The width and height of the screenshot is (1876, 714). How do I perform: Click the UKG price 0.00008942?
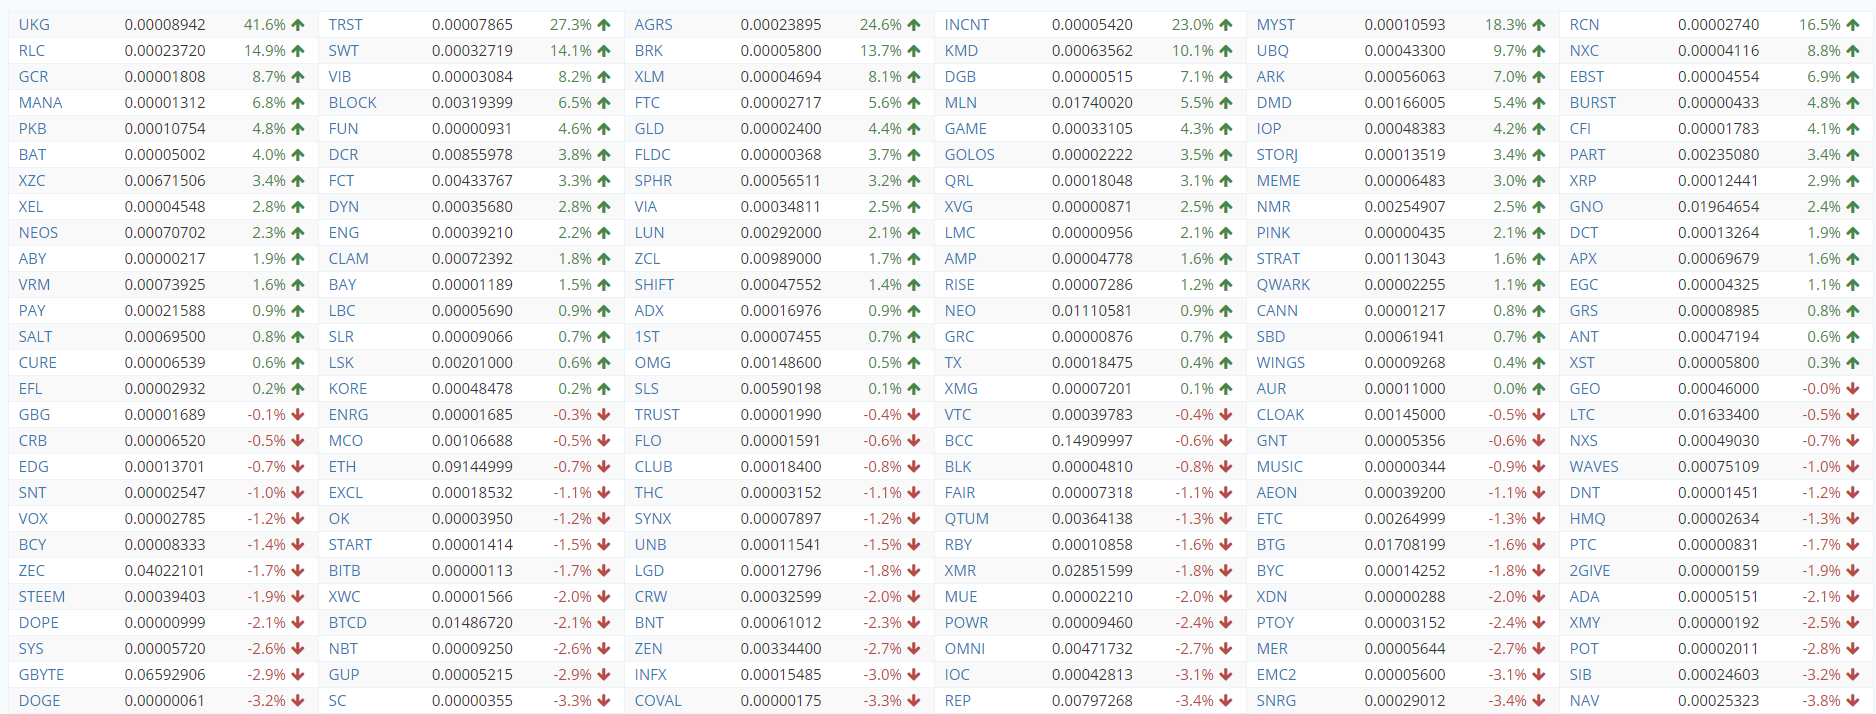tap(165, 25)
